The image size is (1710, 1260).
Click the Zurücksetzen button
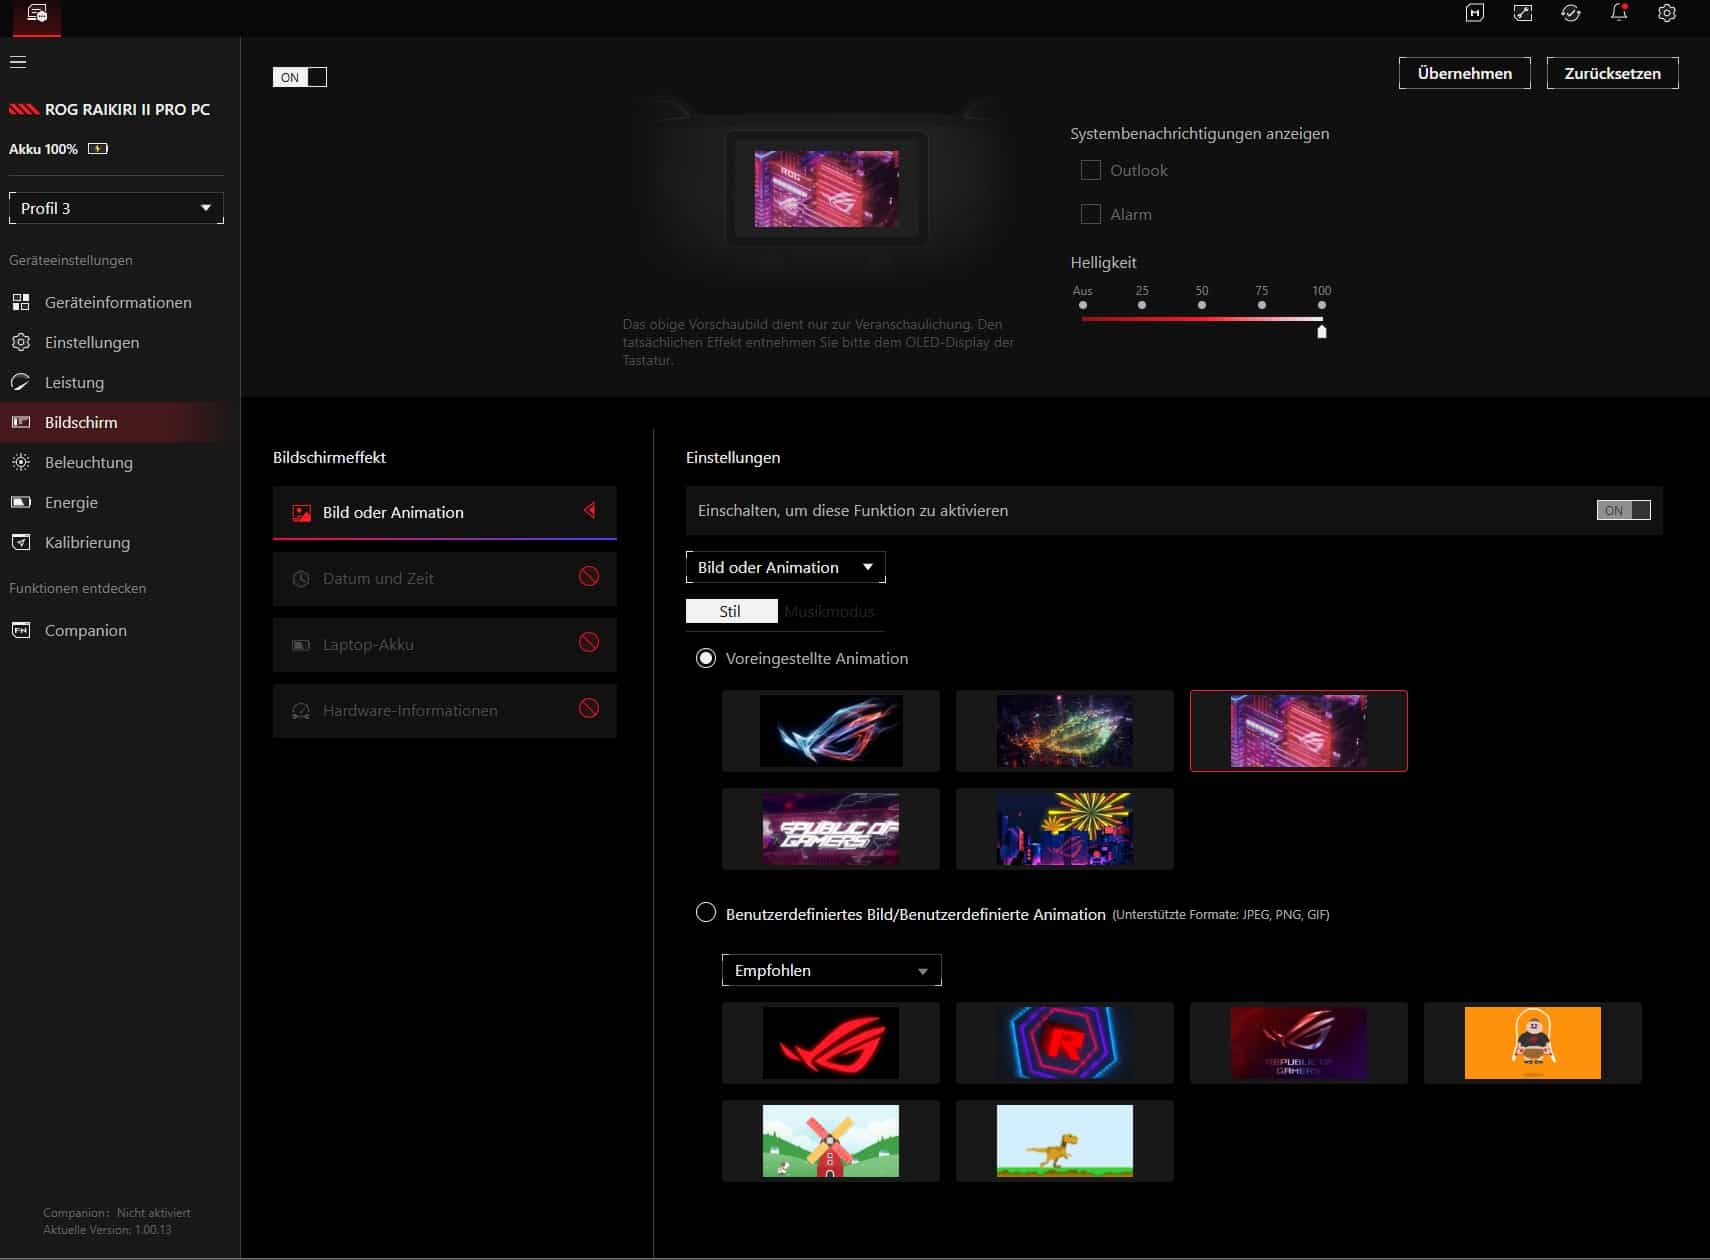tap(1612, 73)
